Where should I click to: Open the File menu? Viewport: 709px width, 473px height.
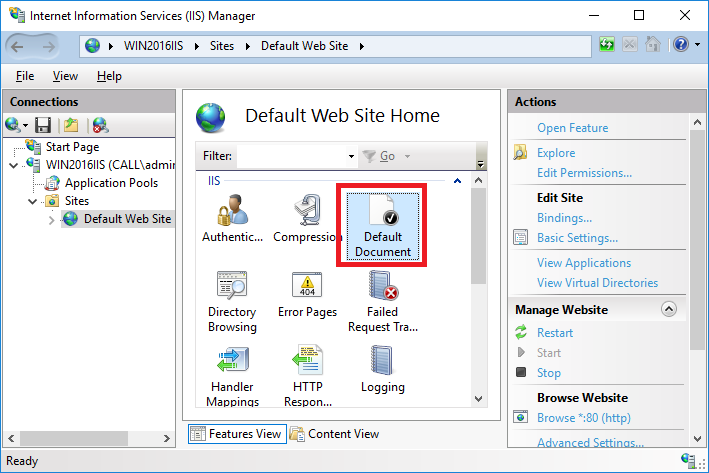(x=25, y=76)
